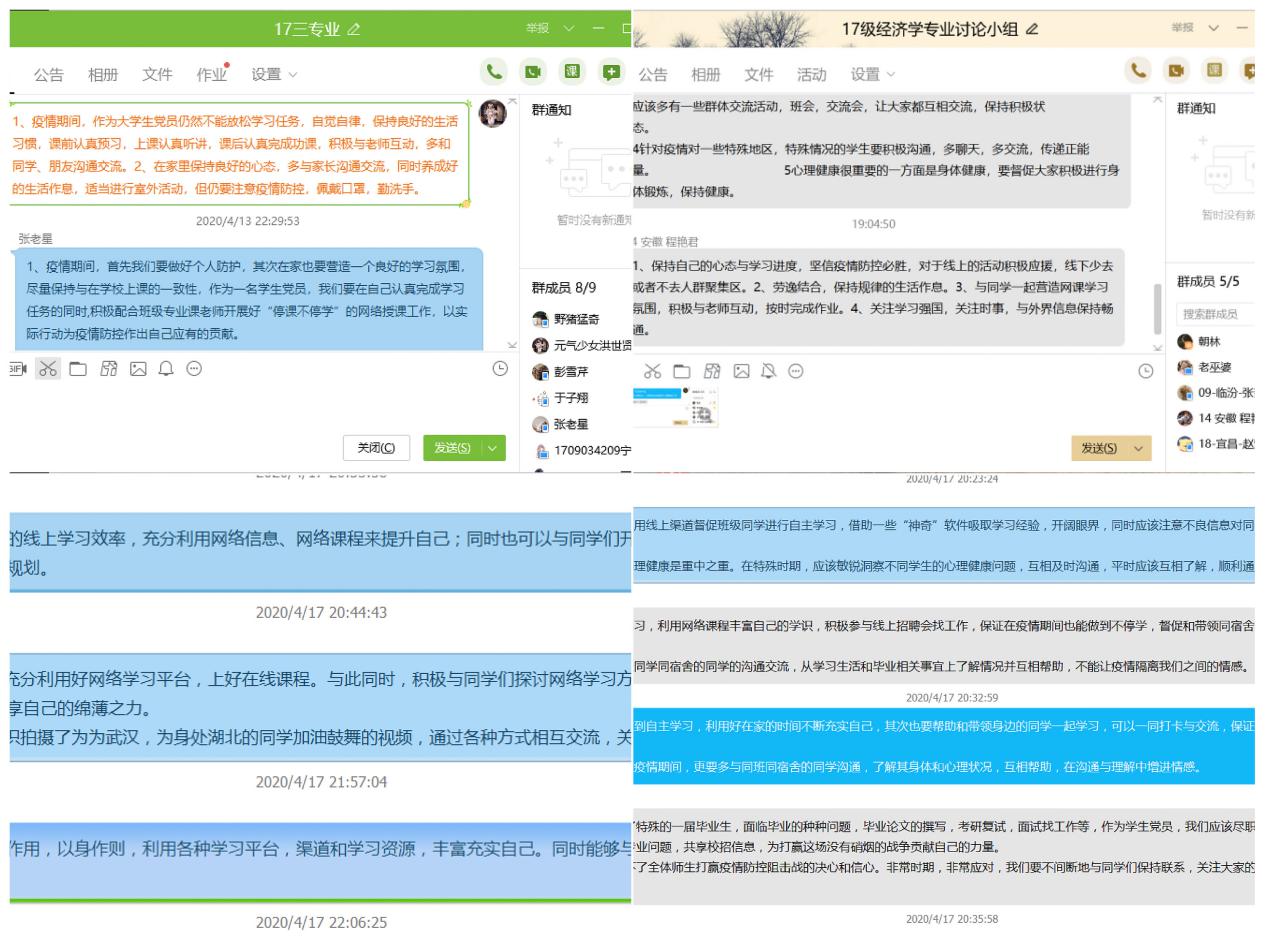Start video call in 17三专业 group
1265x949 pixels.
pos(532,73)
